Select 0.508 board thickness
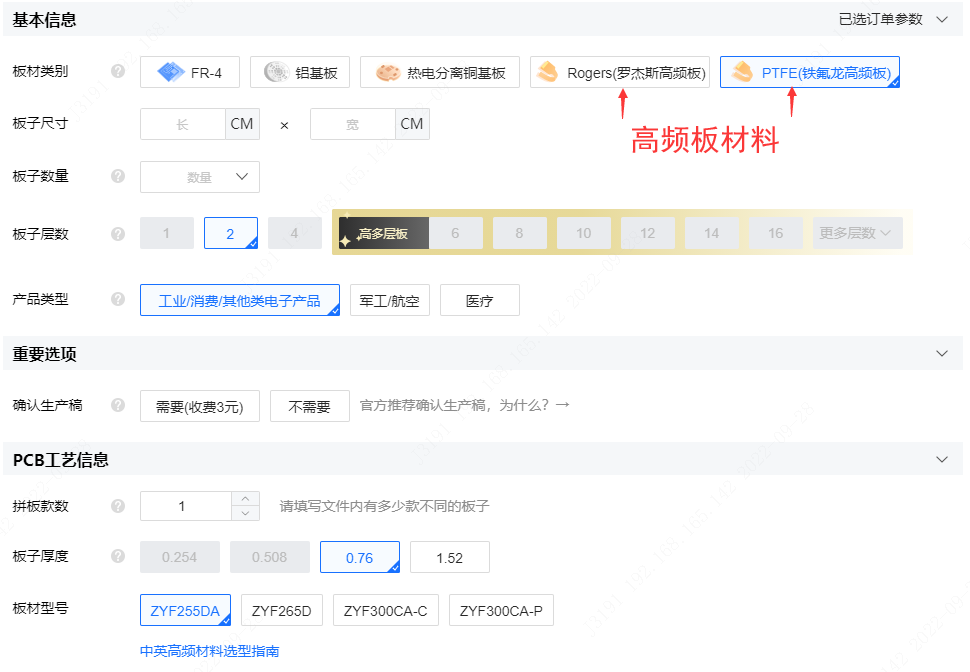 coord(270,557)
